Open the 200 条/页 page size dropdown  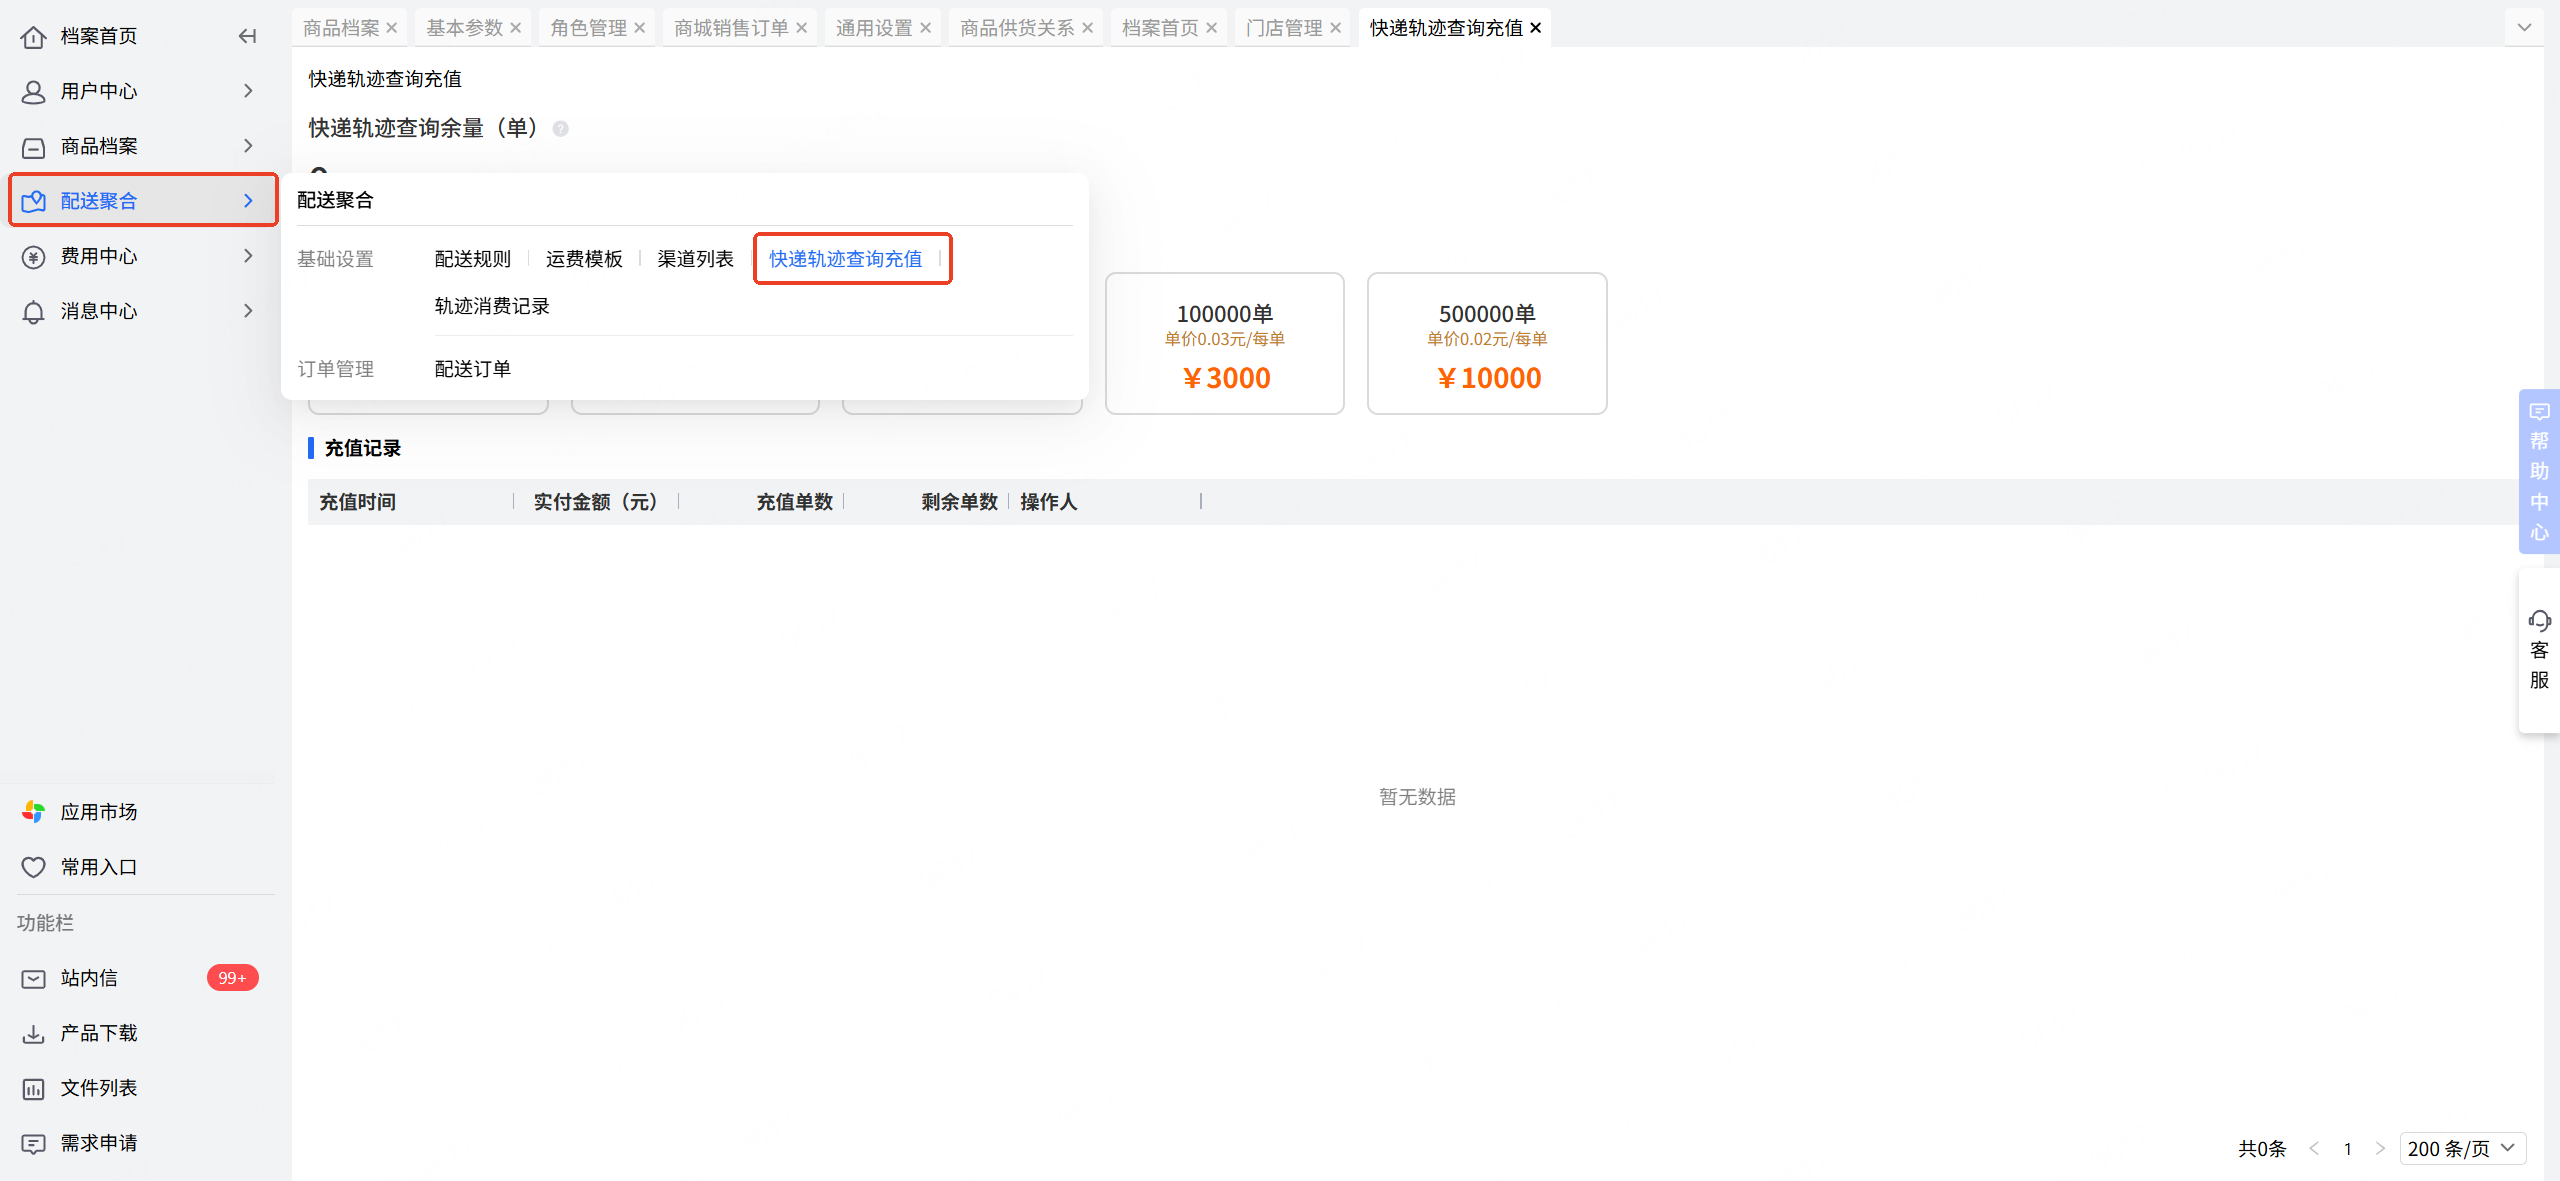pos(2462,1148)
